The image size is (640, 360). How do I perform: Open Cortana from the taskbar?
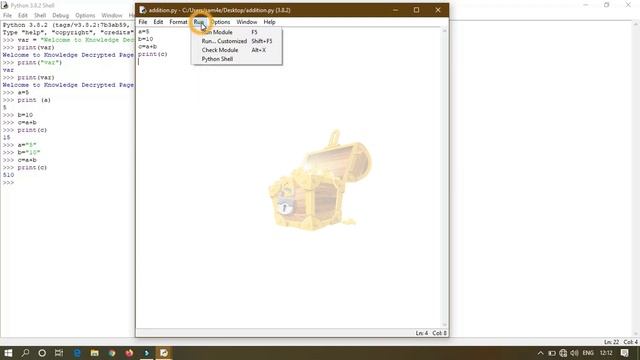coord(42,353)
